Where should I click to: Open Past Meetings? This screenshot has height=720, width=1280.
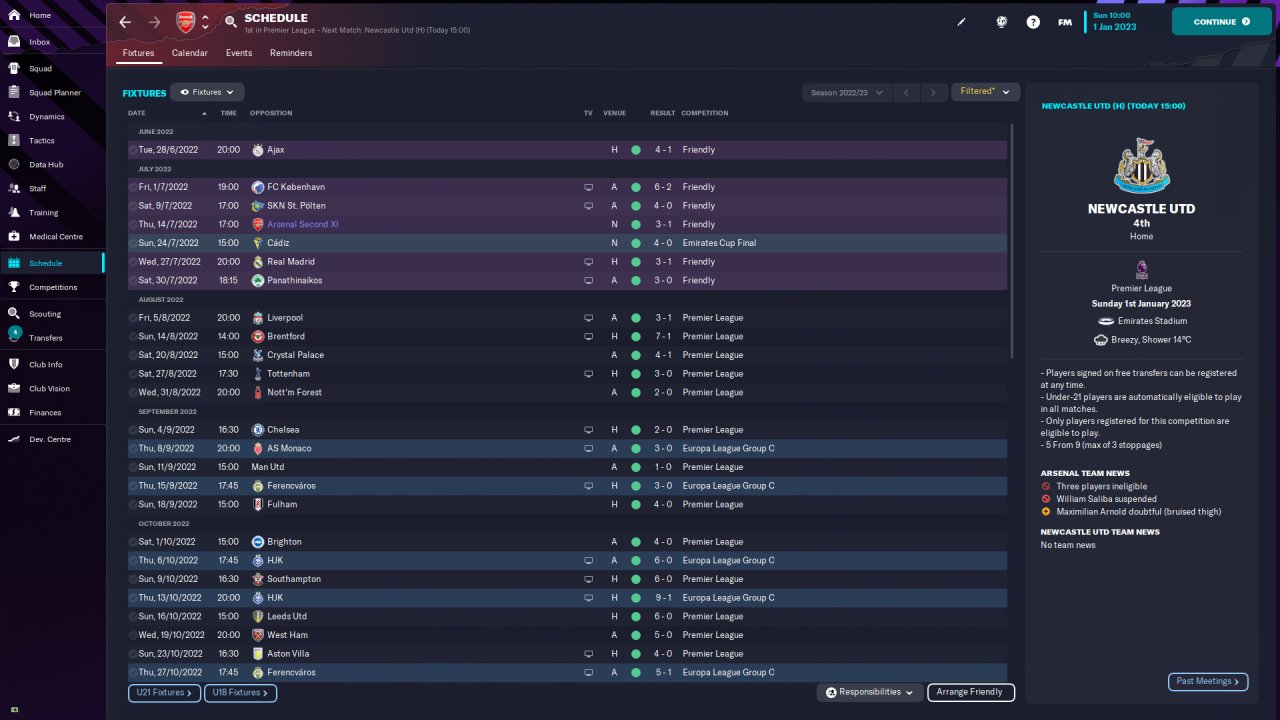pyautogui.click(x=1207, y=681)
